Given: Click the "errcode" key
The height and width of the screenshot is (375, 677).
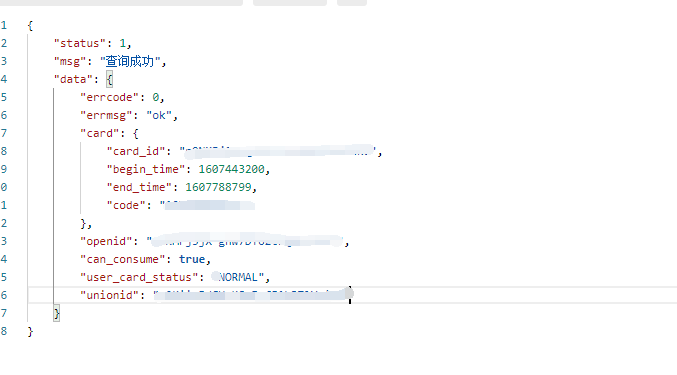Looking at the screenshot, I should [110, 98].
